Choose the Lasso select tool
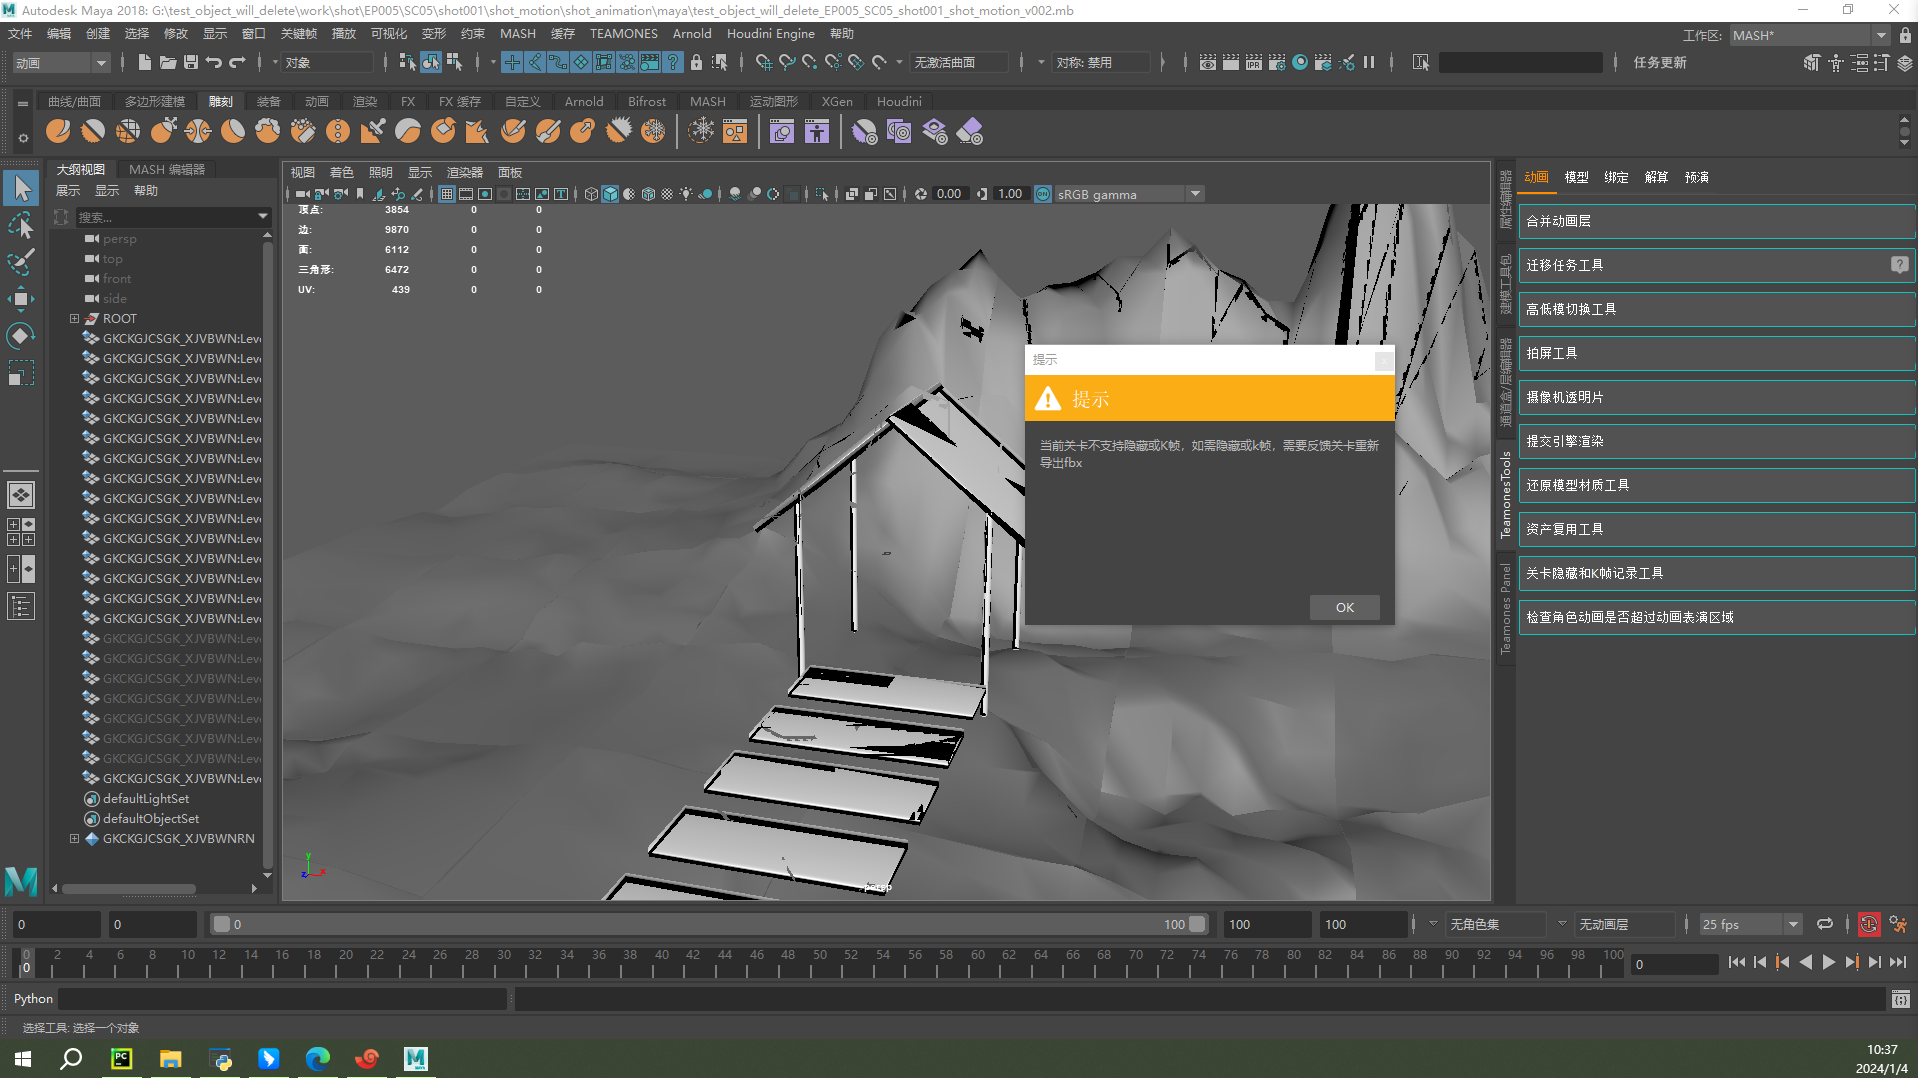The height and width of the screenshot is (1078, 1918). coord(20,226)
